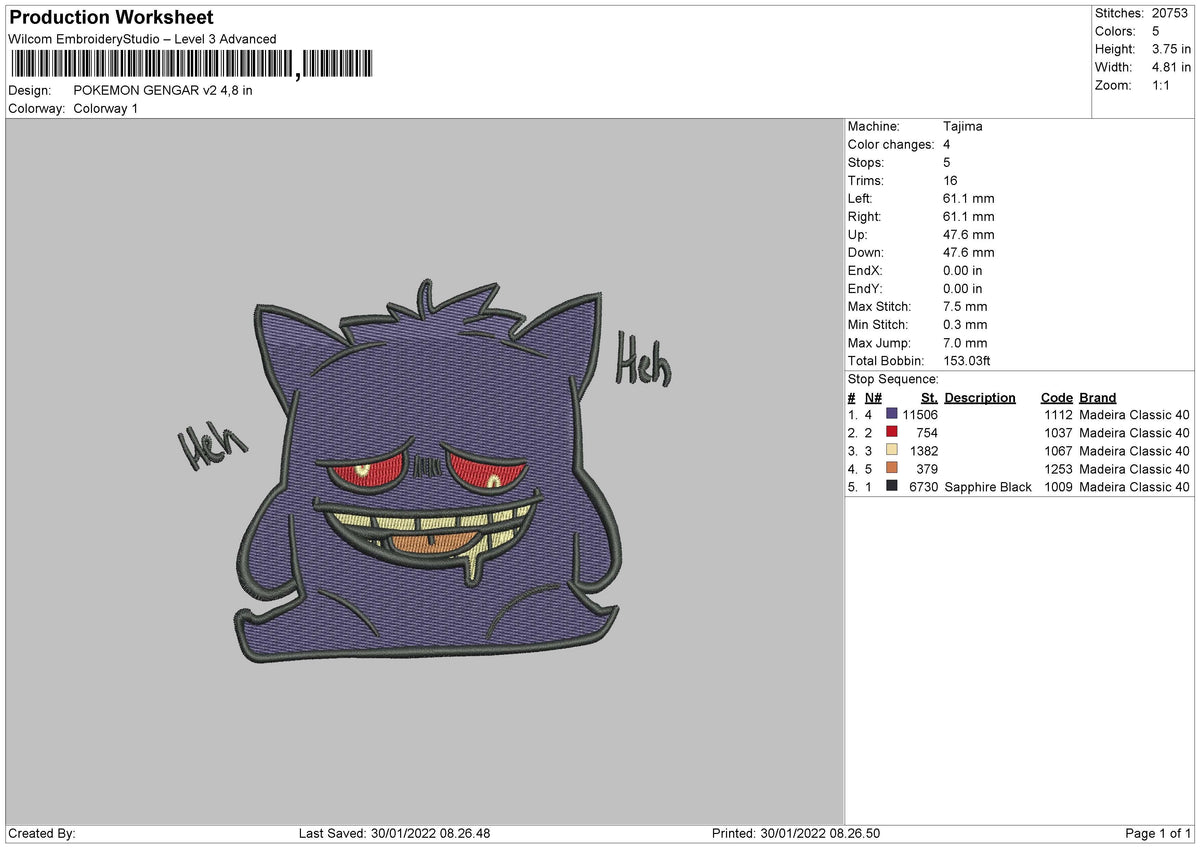This screenshot has height=848, width=1200.
Task: Select the "Down:" value 47.6 mm
Action: 969,253
